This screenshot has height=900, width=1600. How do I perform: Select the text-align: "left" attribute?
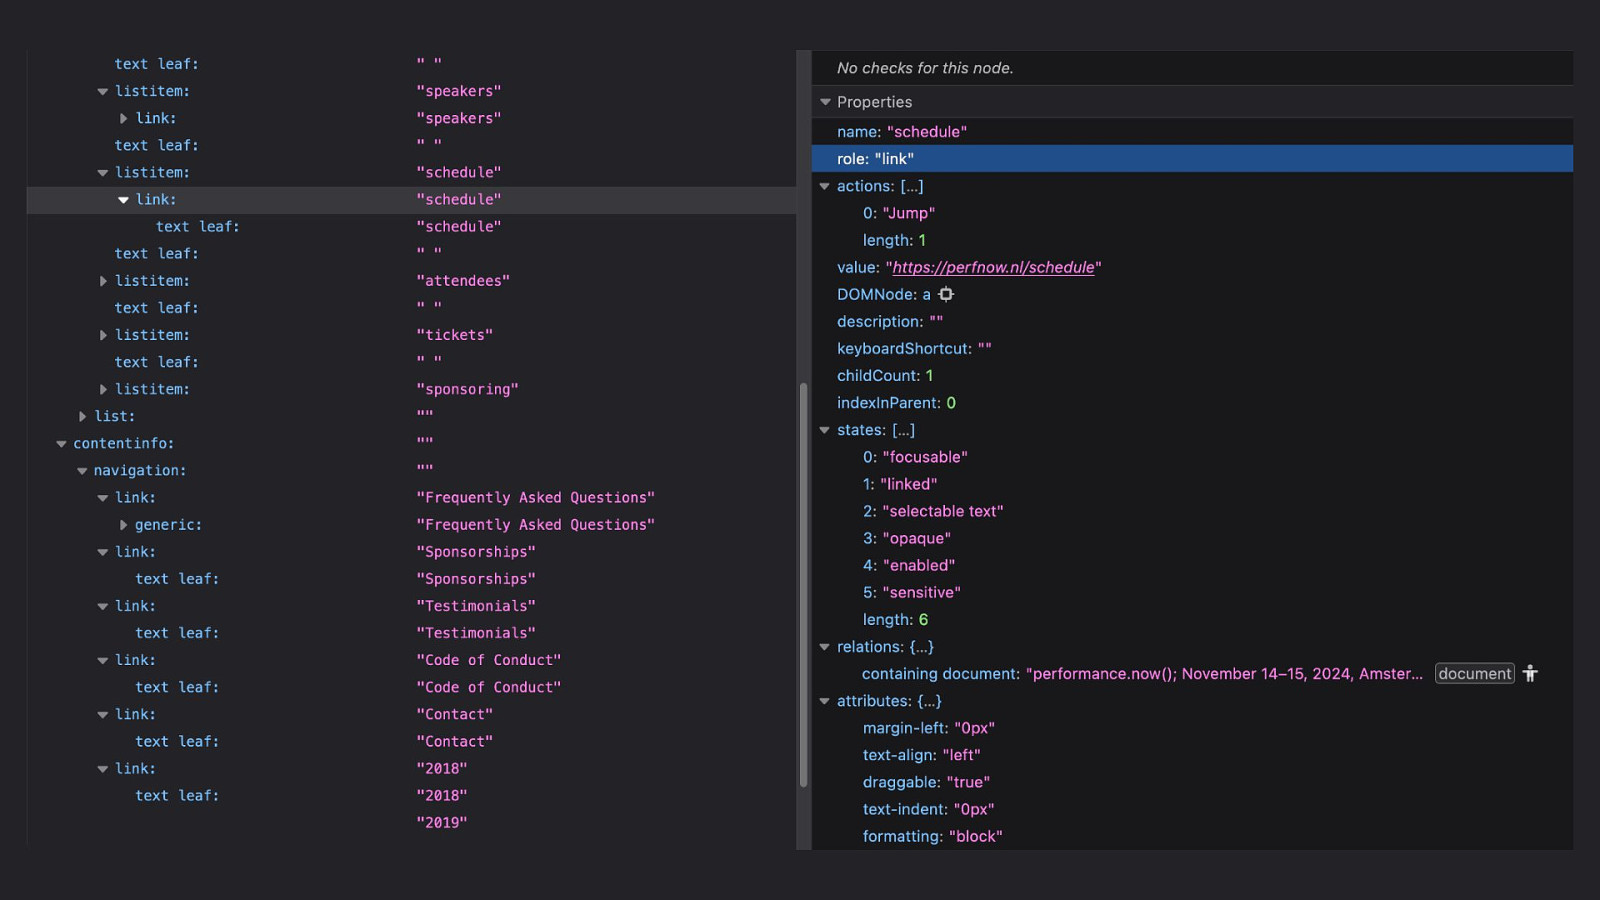click(x=1192, y=755)
